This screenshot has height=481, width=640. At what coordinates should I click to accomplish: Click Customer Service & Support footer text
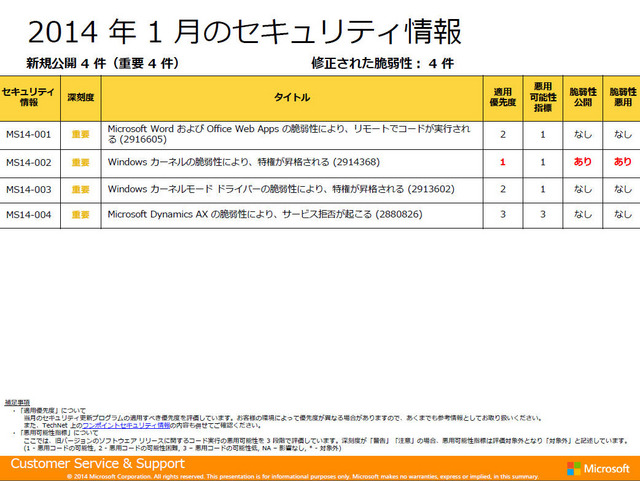point(98,463)
